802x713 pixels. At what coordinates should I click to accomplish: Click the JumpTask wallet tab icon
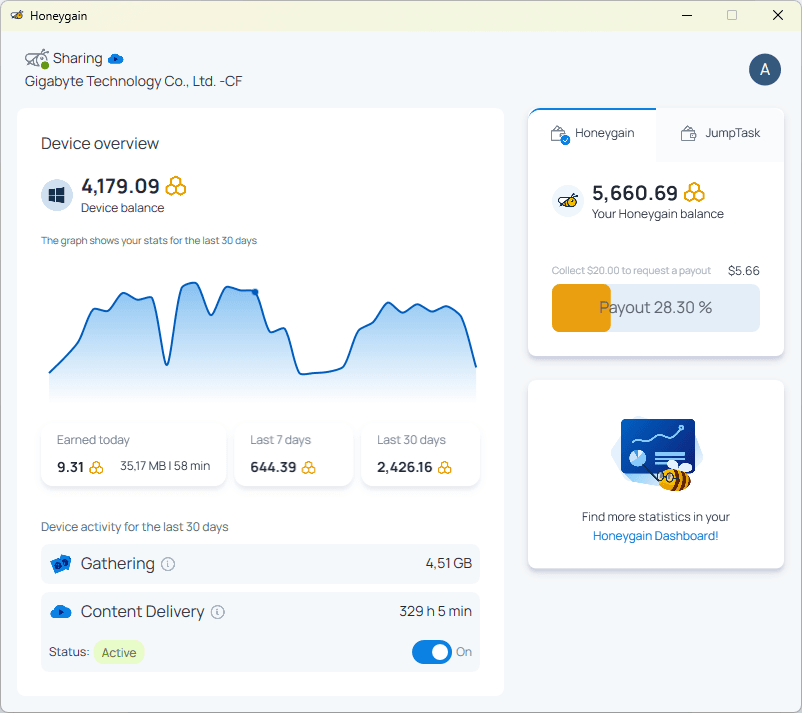pos(688,133)
